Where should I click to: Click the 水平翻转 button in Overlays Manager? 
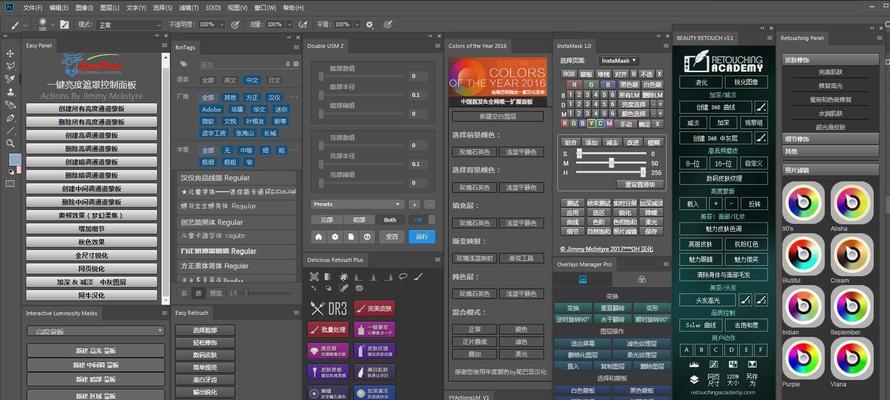[x=612, y=319]
